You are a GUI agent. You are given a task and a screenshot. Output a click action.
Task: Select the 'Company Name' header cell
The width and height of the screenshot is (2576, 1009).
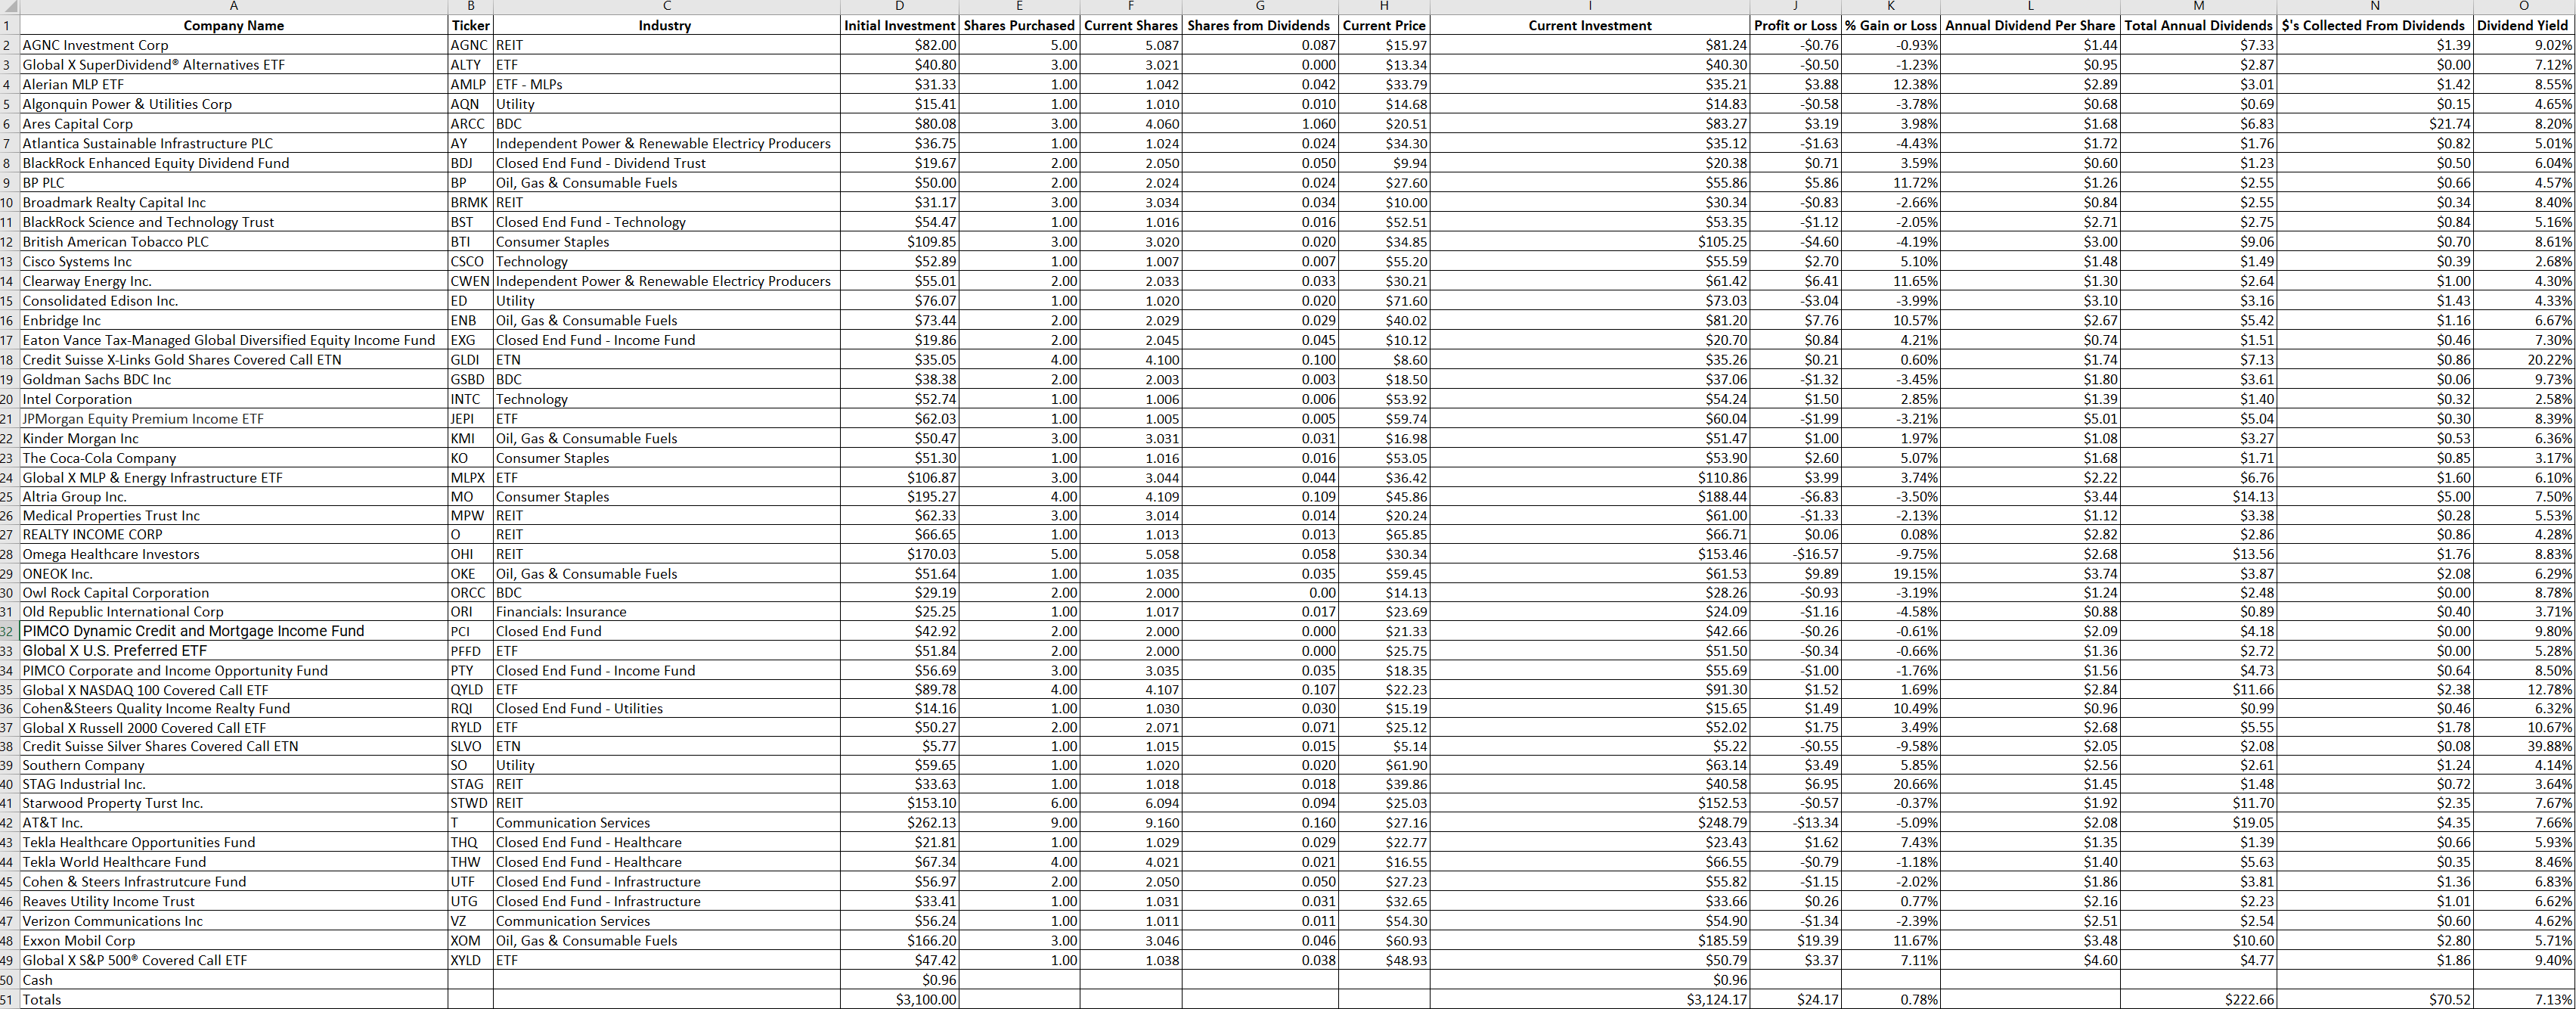coord(233,25)
